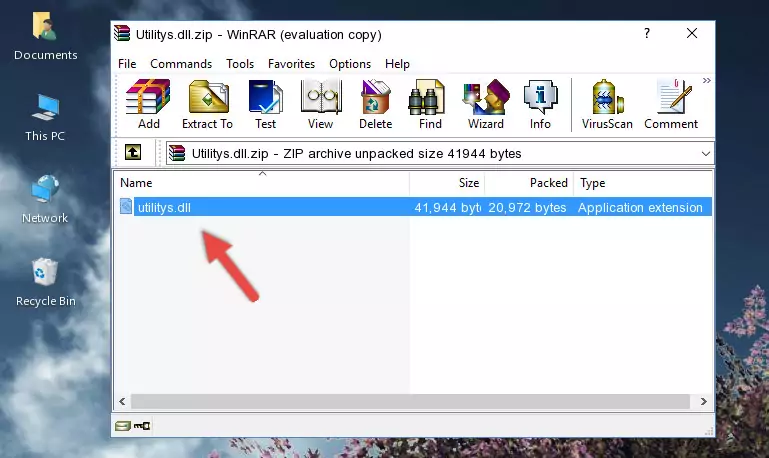Sort by Packed column header

529,183
